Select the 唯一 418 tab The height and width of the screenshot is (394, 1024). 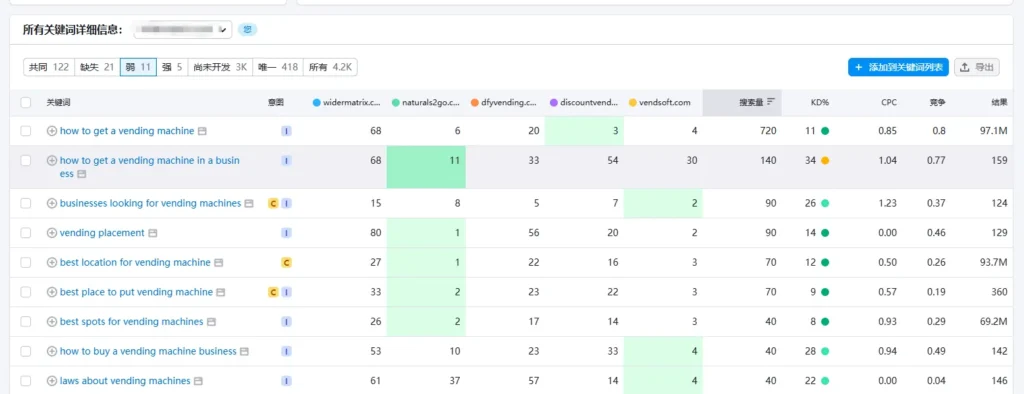(x=278, y=67)
